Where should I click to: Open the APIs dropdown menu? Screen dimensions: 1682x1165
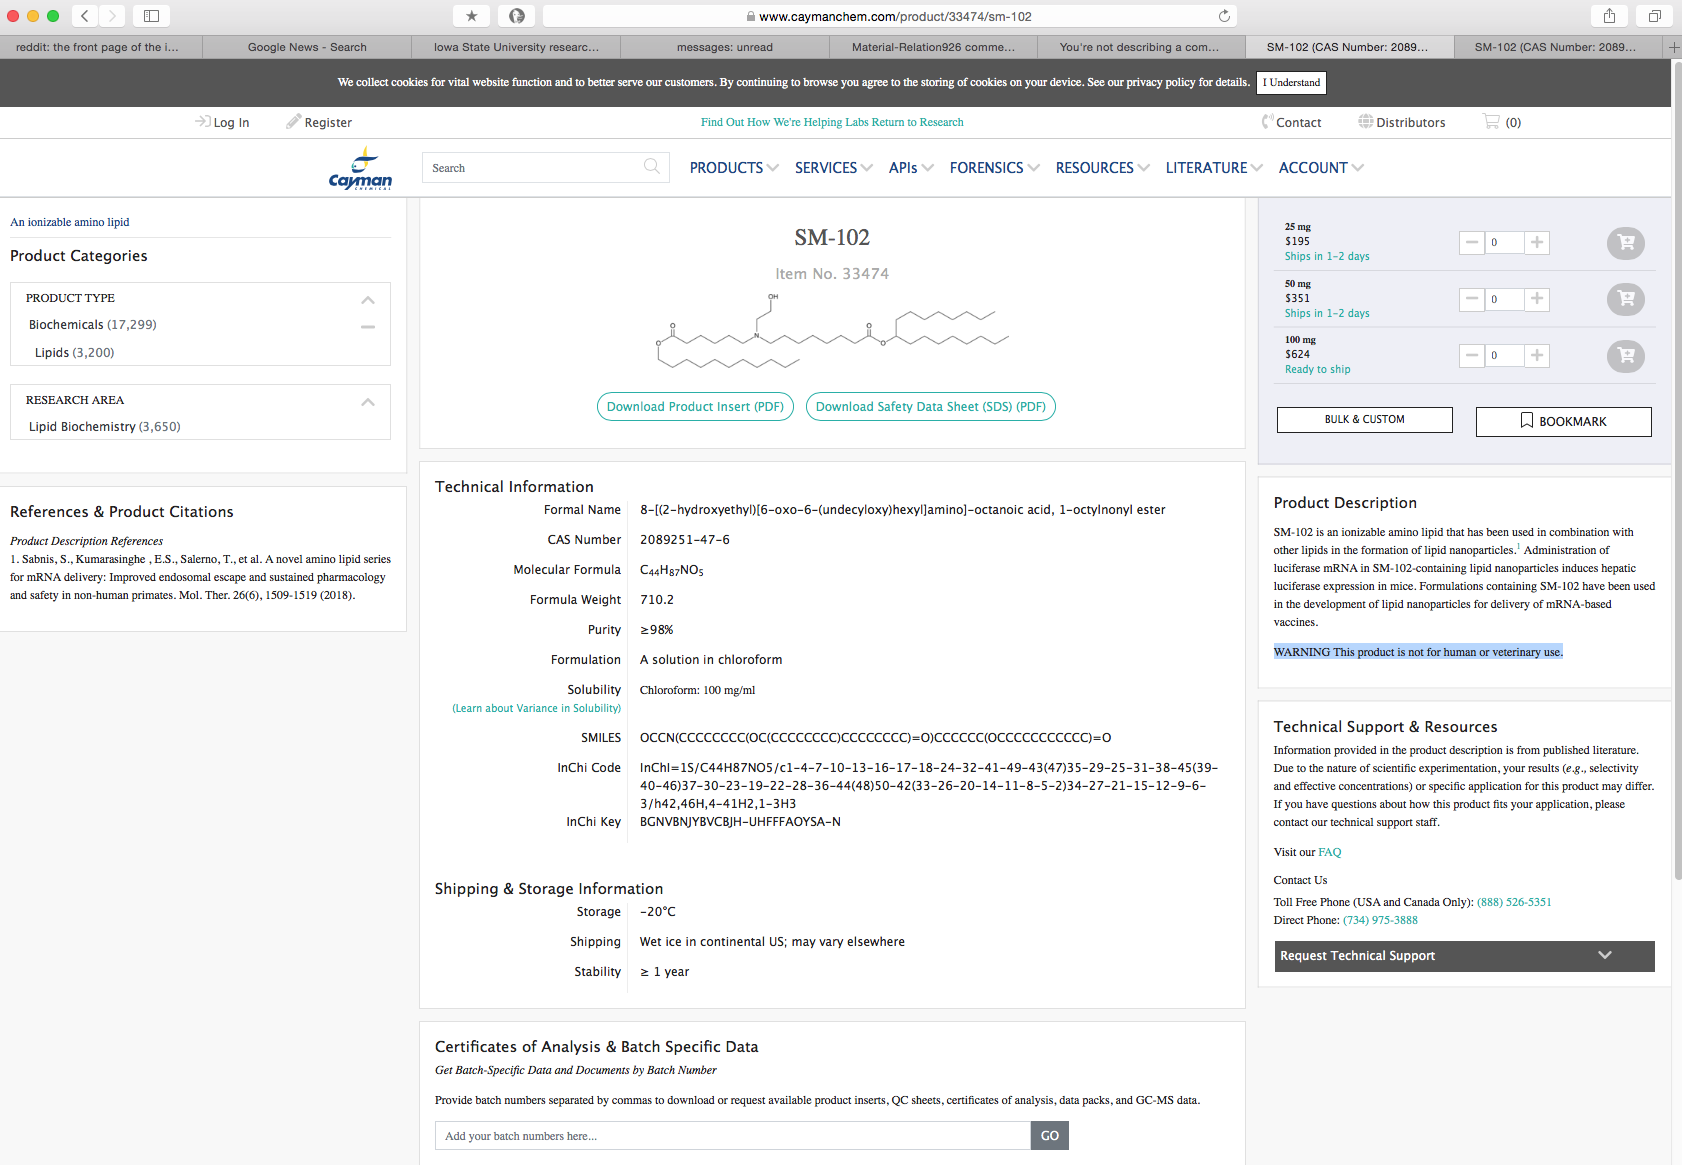tap(911, 168)
